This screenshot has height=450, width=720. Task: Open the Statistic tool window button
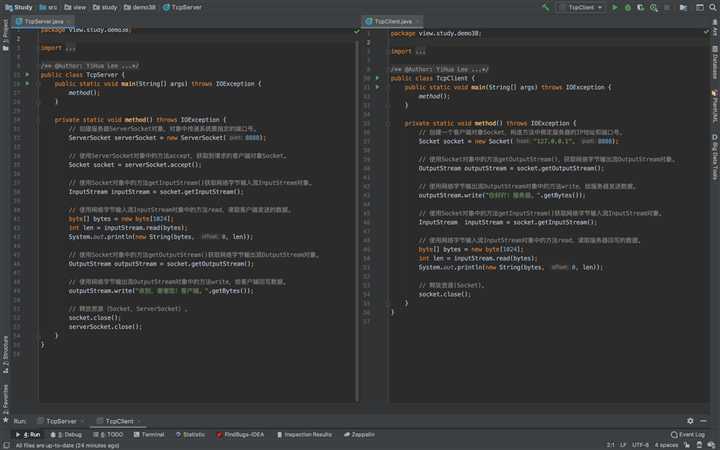click(x=190, y=434)
